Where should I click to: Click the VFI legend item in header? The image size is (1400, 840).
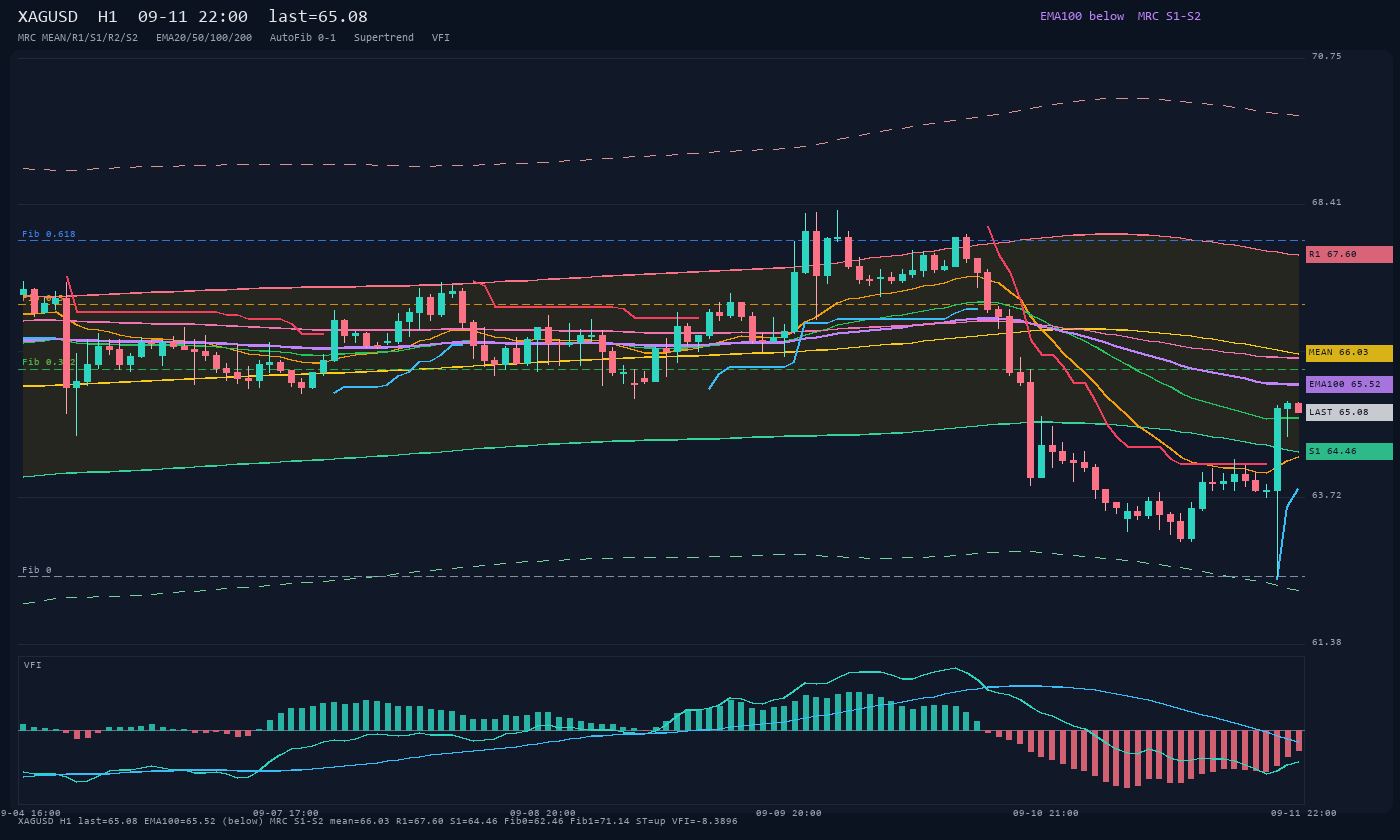click(x=441, y=38)
